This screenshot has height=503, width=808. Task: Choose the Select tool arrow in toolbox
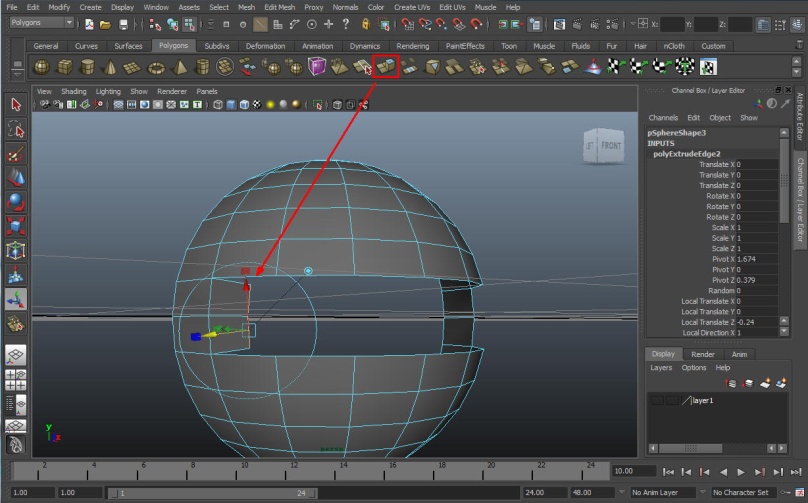[15, 105]
